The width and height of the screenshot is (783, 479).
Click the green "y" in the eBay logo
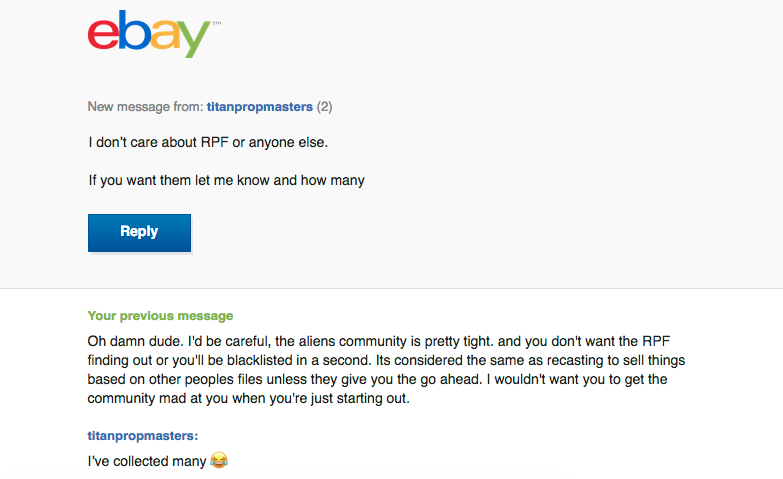194,39
